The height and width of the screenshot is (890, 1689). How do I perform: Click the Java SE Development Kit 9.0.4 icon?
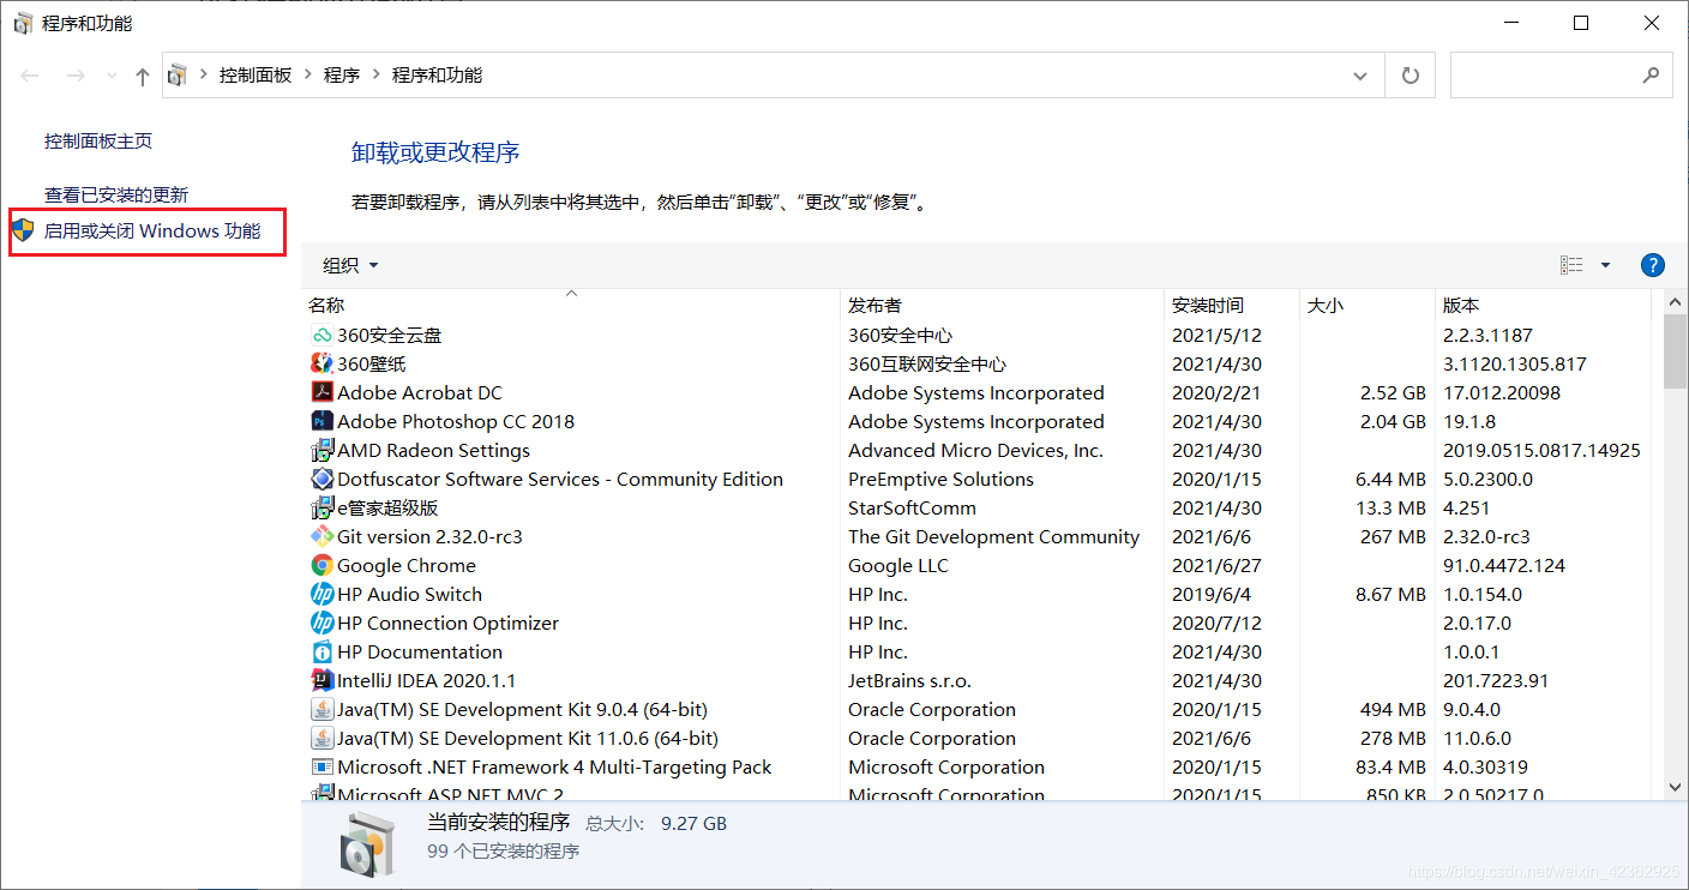click(322, 709)
